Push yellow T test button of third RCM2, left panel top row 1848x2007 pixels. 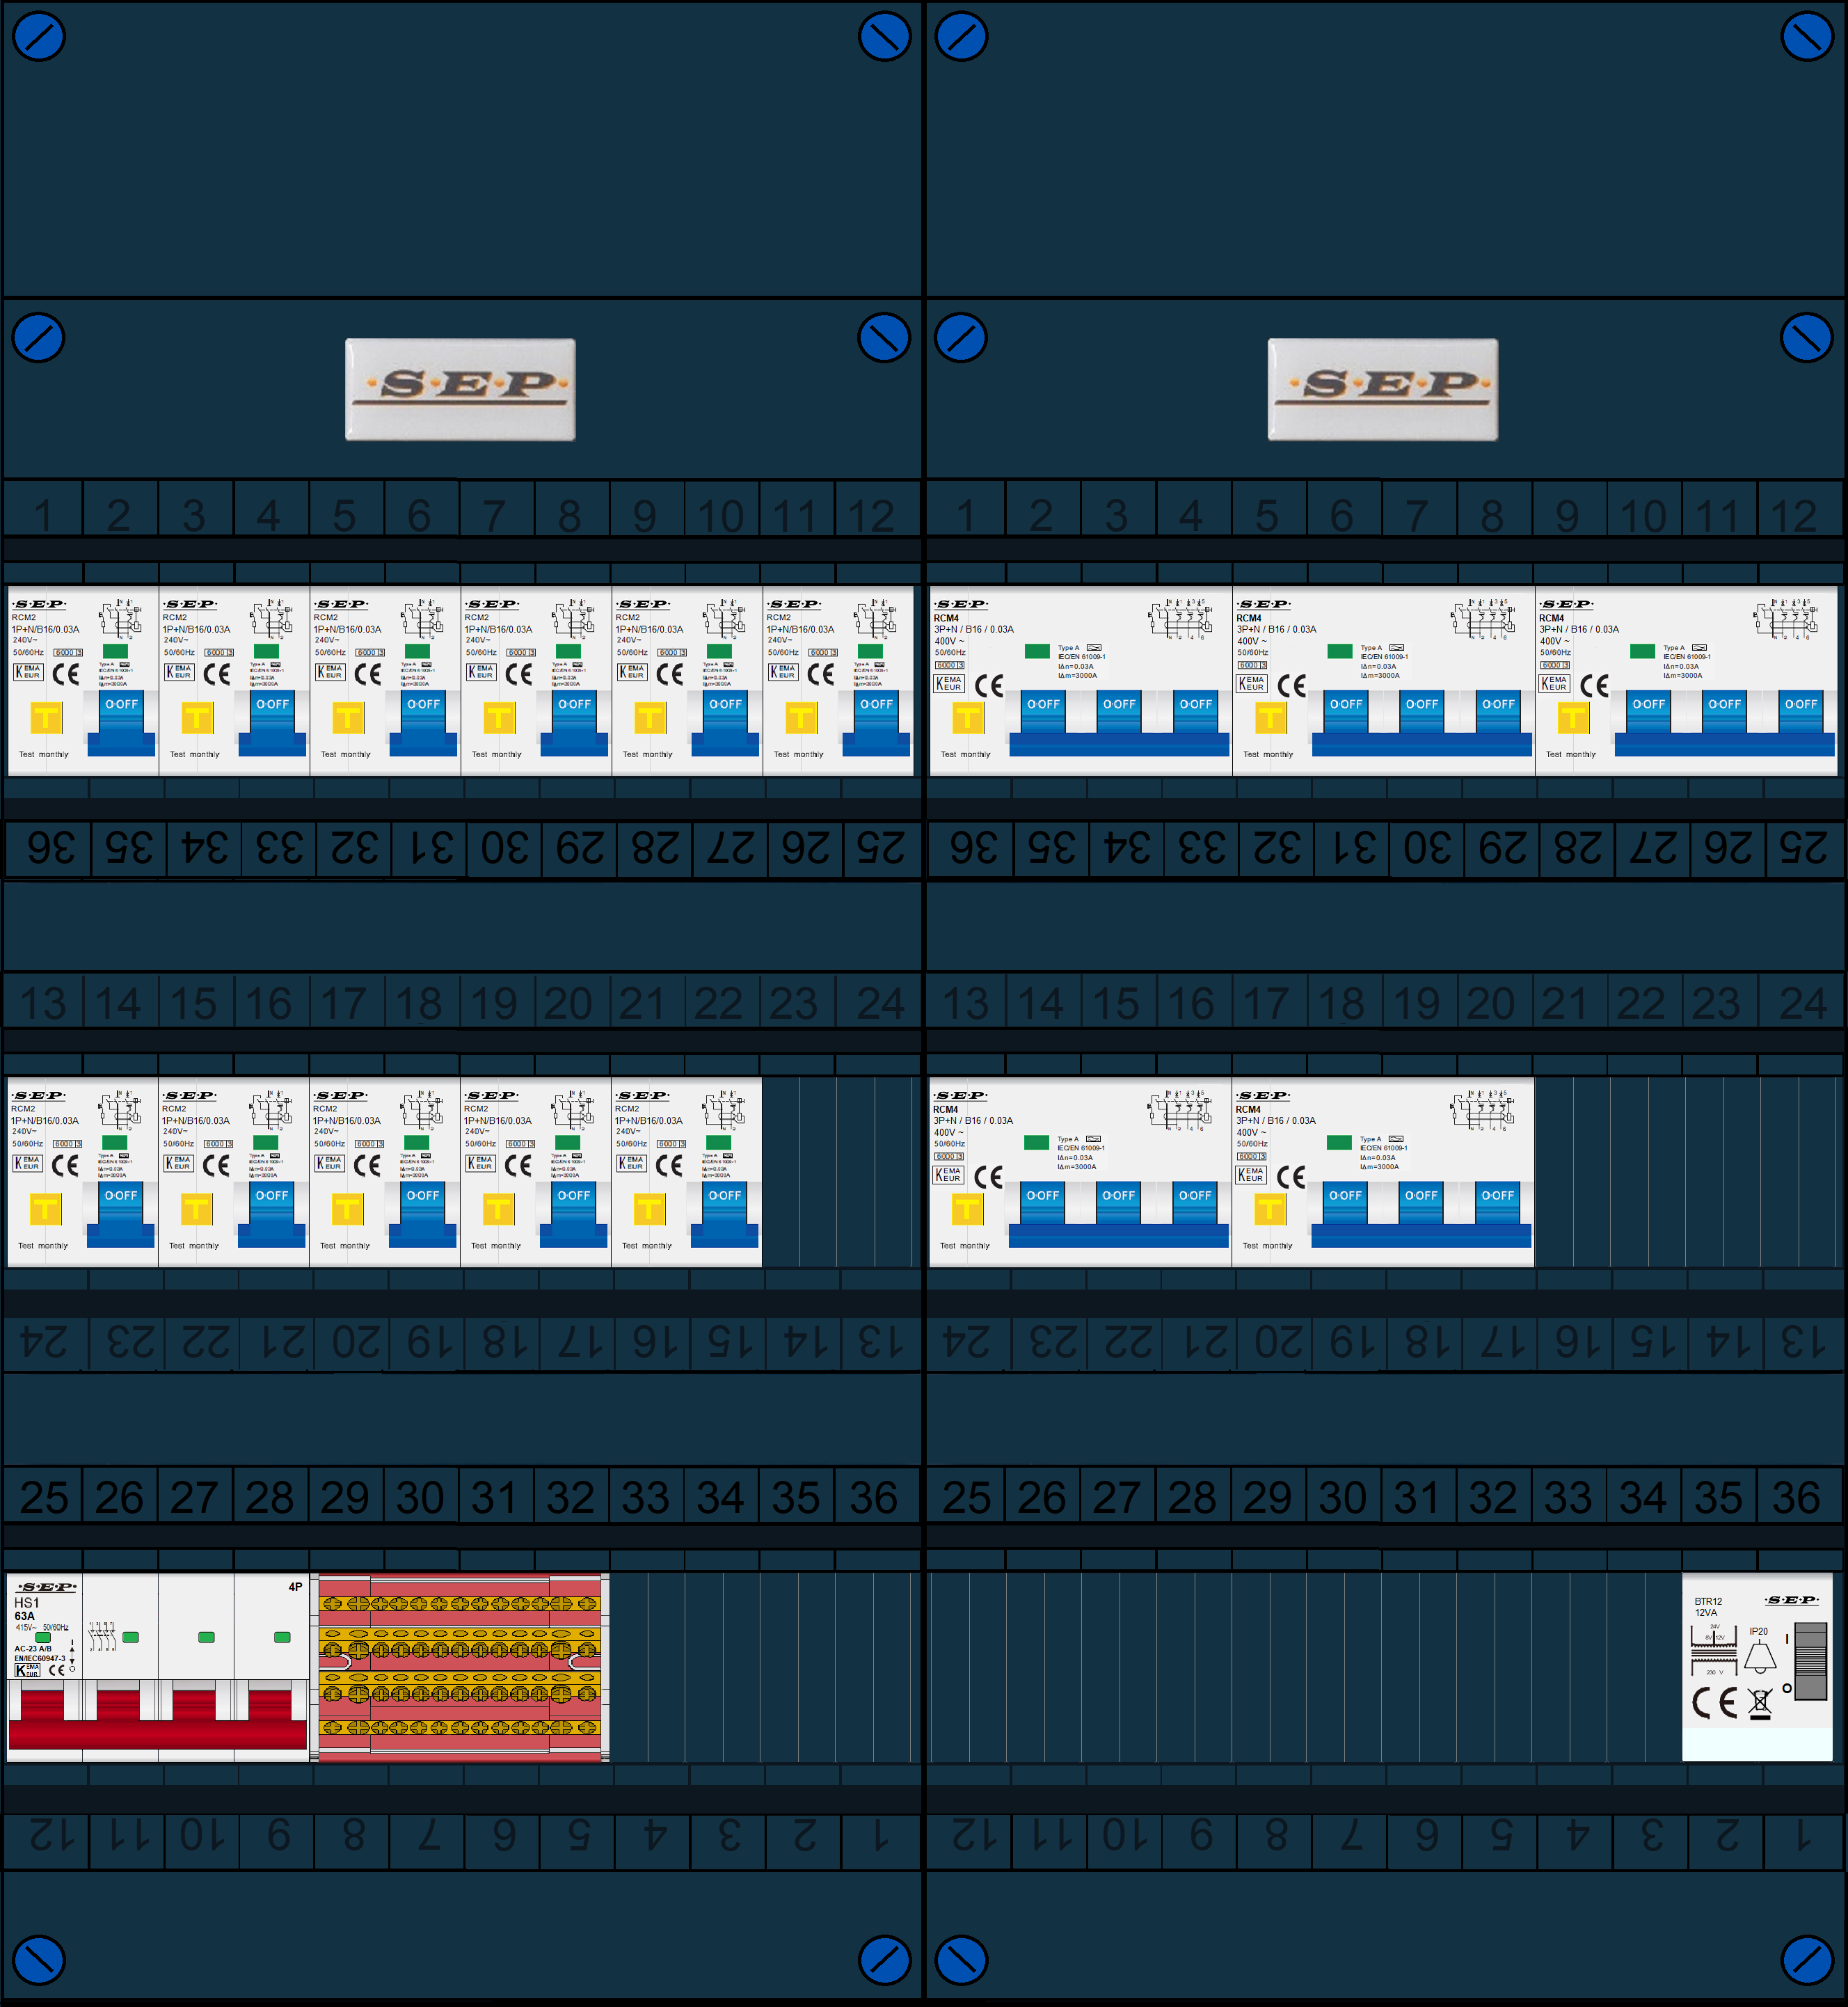point(348,718)
